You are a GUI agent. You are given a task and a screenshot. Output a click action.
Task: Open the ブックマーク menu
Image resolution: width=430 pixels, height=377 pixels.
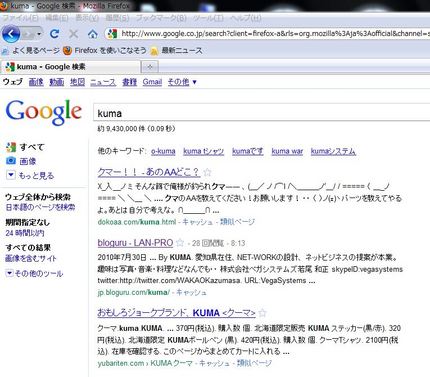[161, 18]
